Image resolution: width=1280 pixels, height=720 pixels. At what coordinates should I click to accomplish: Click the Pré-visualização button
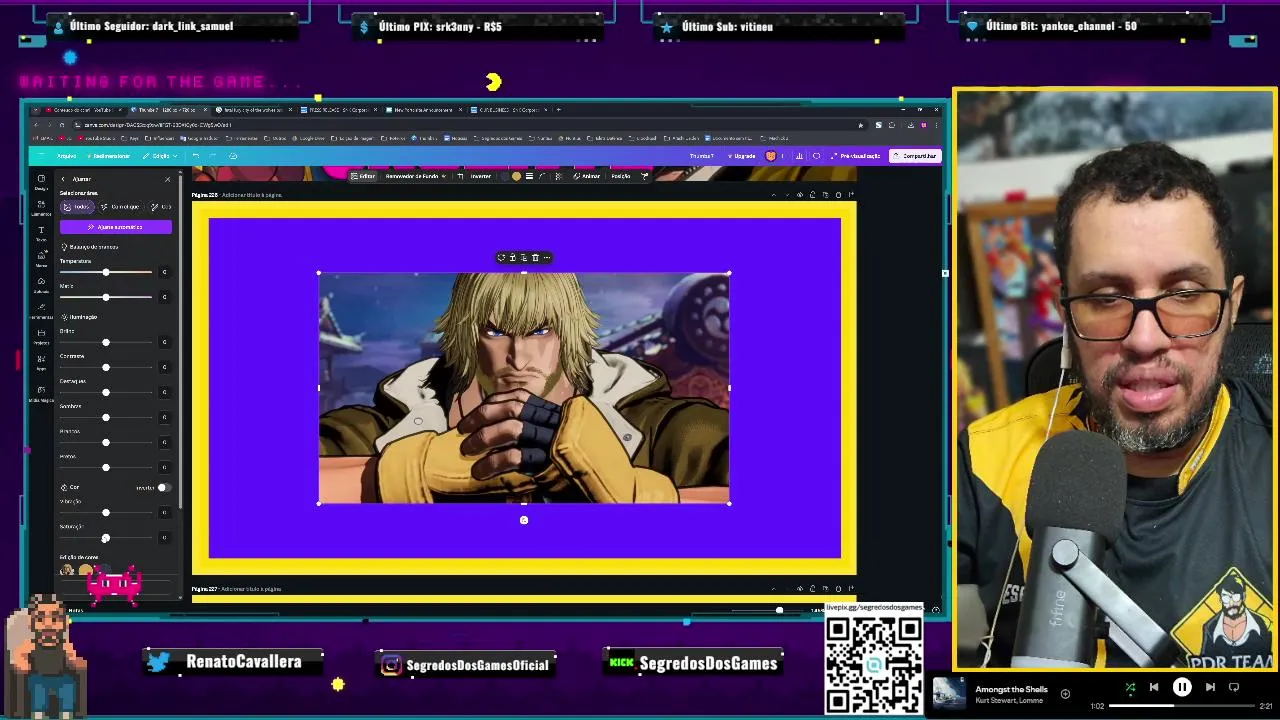pos(856,156)
